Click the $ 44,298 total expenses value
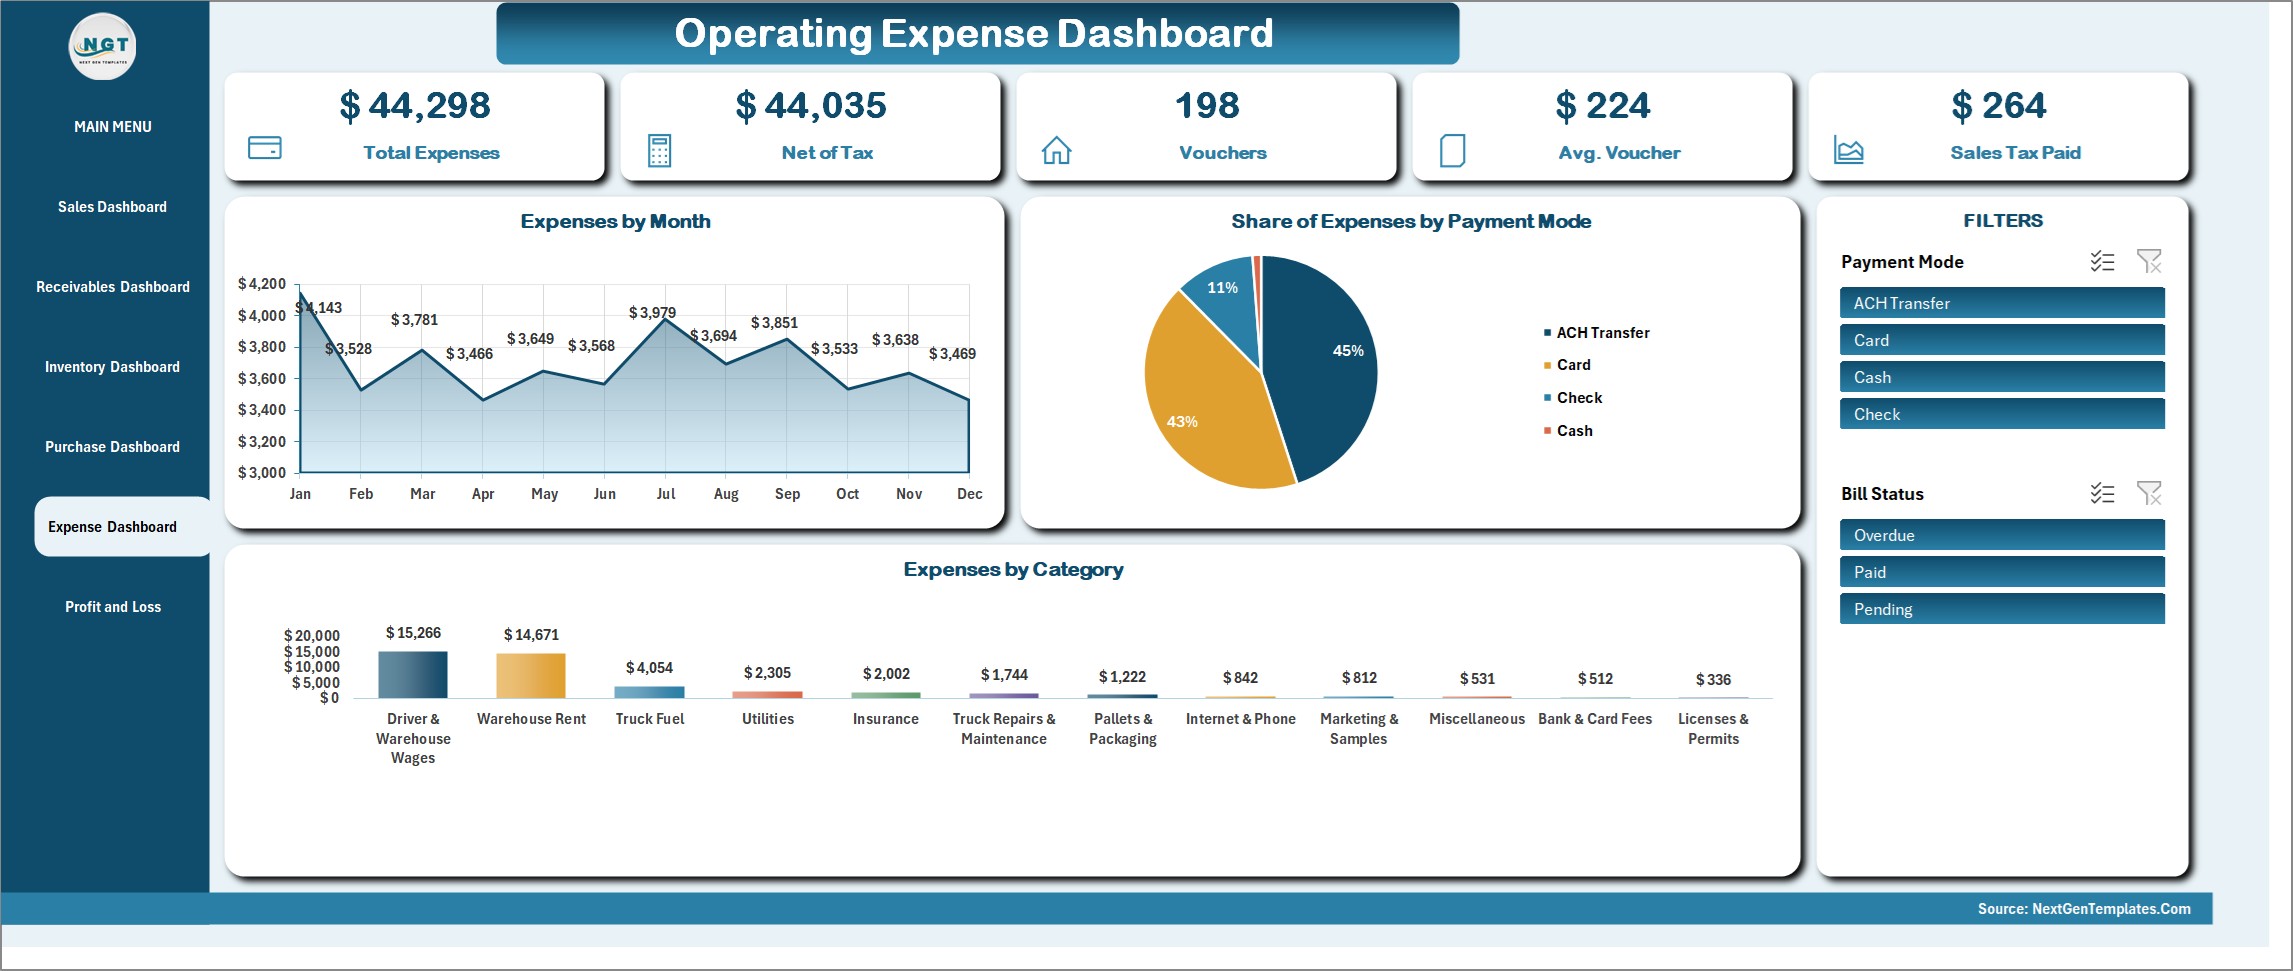Image resolution: width=2293 pixels, height=971 pixels. [x=415, y=105]
